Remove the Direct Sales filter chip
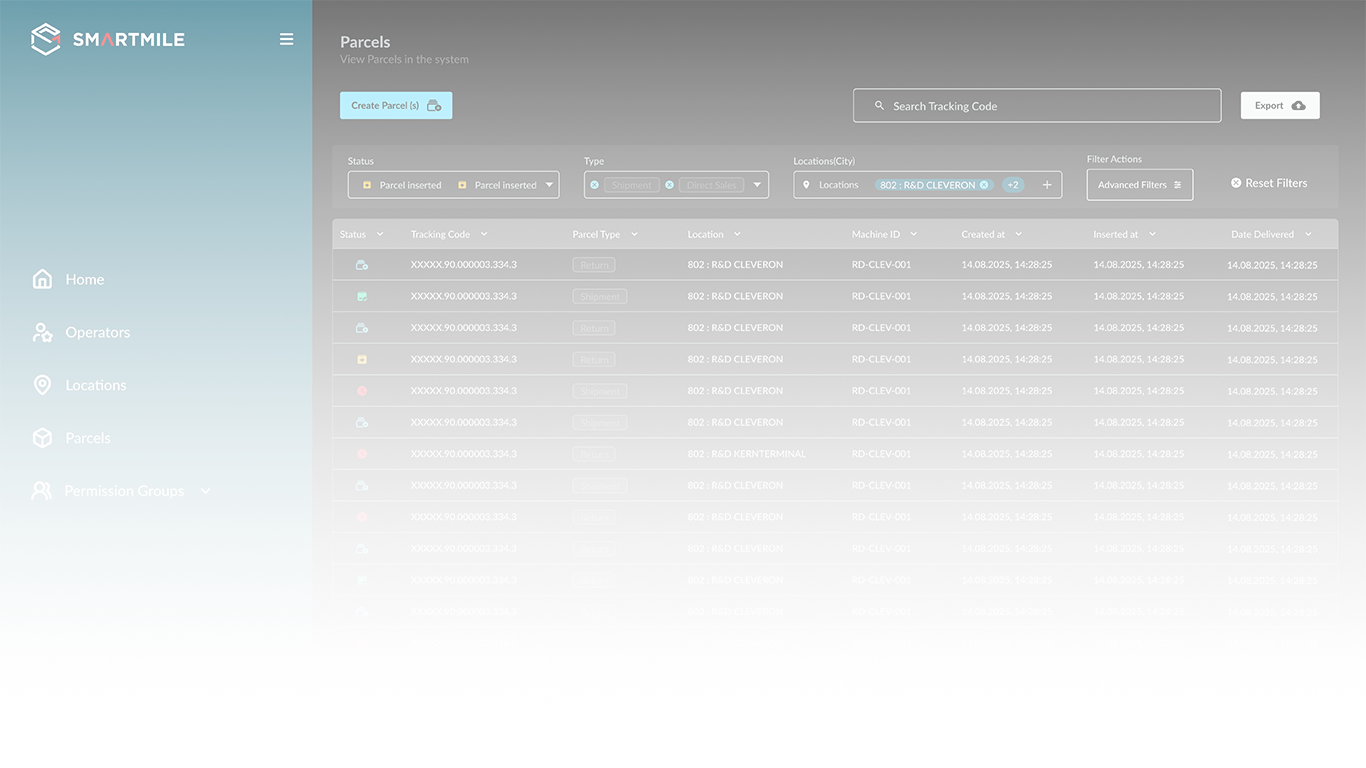Viewport: 1366px width, 768px height. (x=669, y=185)
